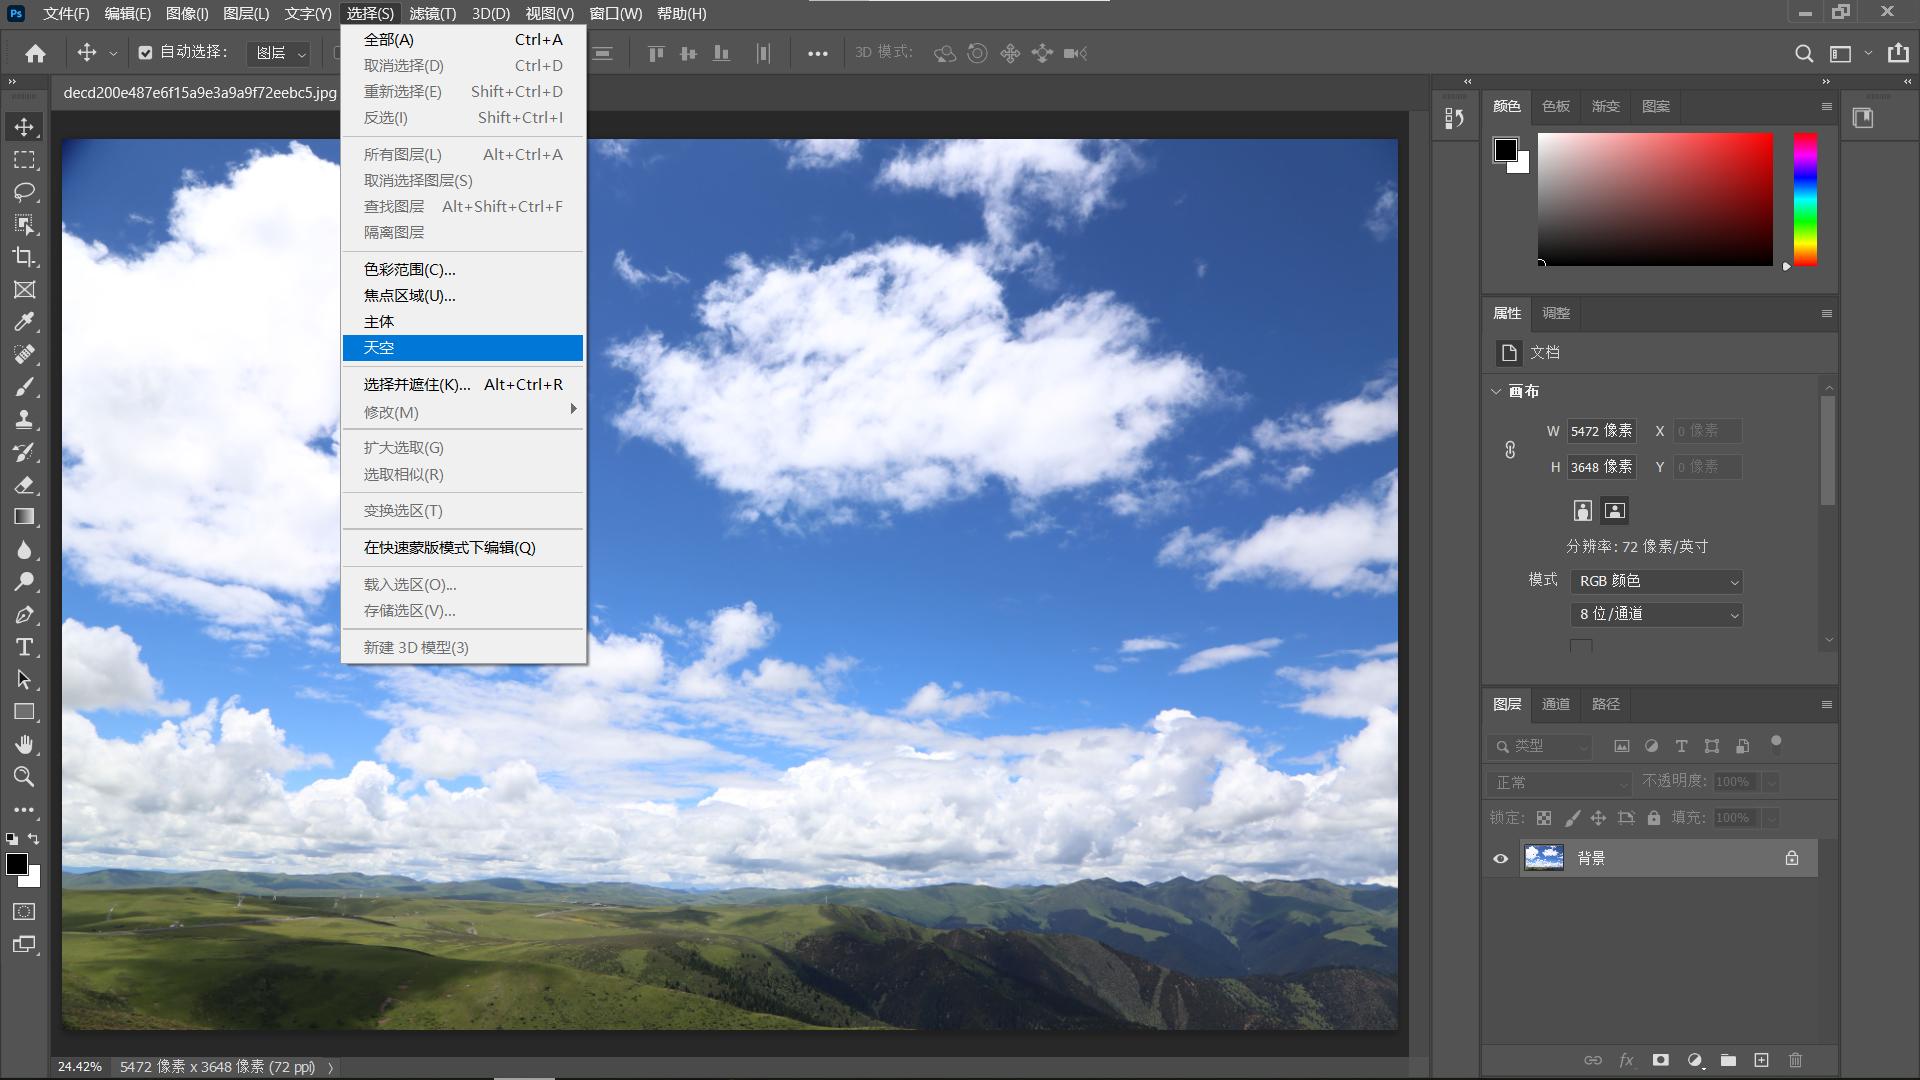This screenshot has width=1920, height=1080.
Task: Open the 8 位/通道 dropdown
Action: (x=1655, y=614)
